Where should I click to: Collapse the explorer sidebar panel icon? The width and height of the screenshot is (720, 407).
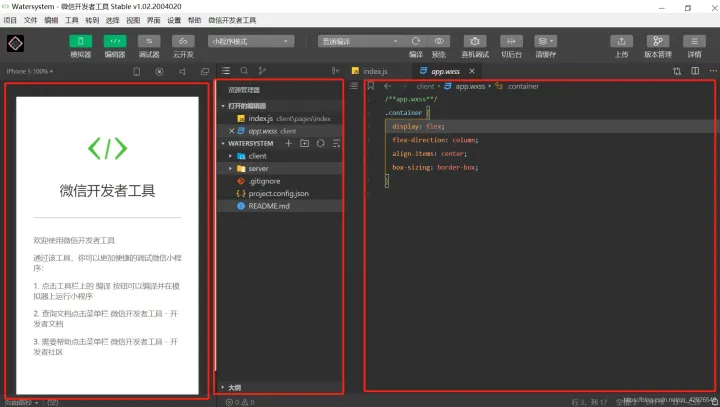tap(336, 71)
